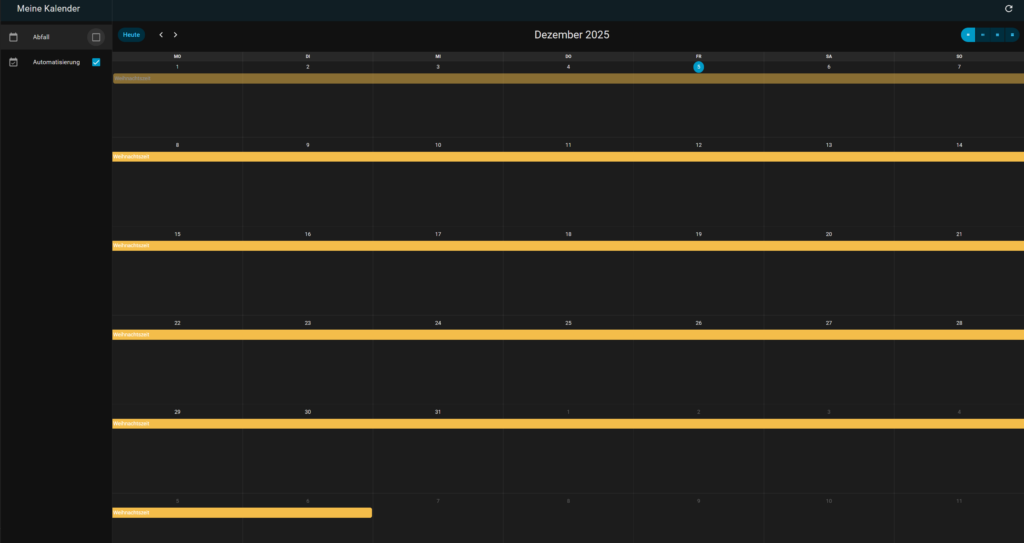Go to previous month with left chevron
The image size is (1024, 543).
pyautogui.click(x=161, y=35)
